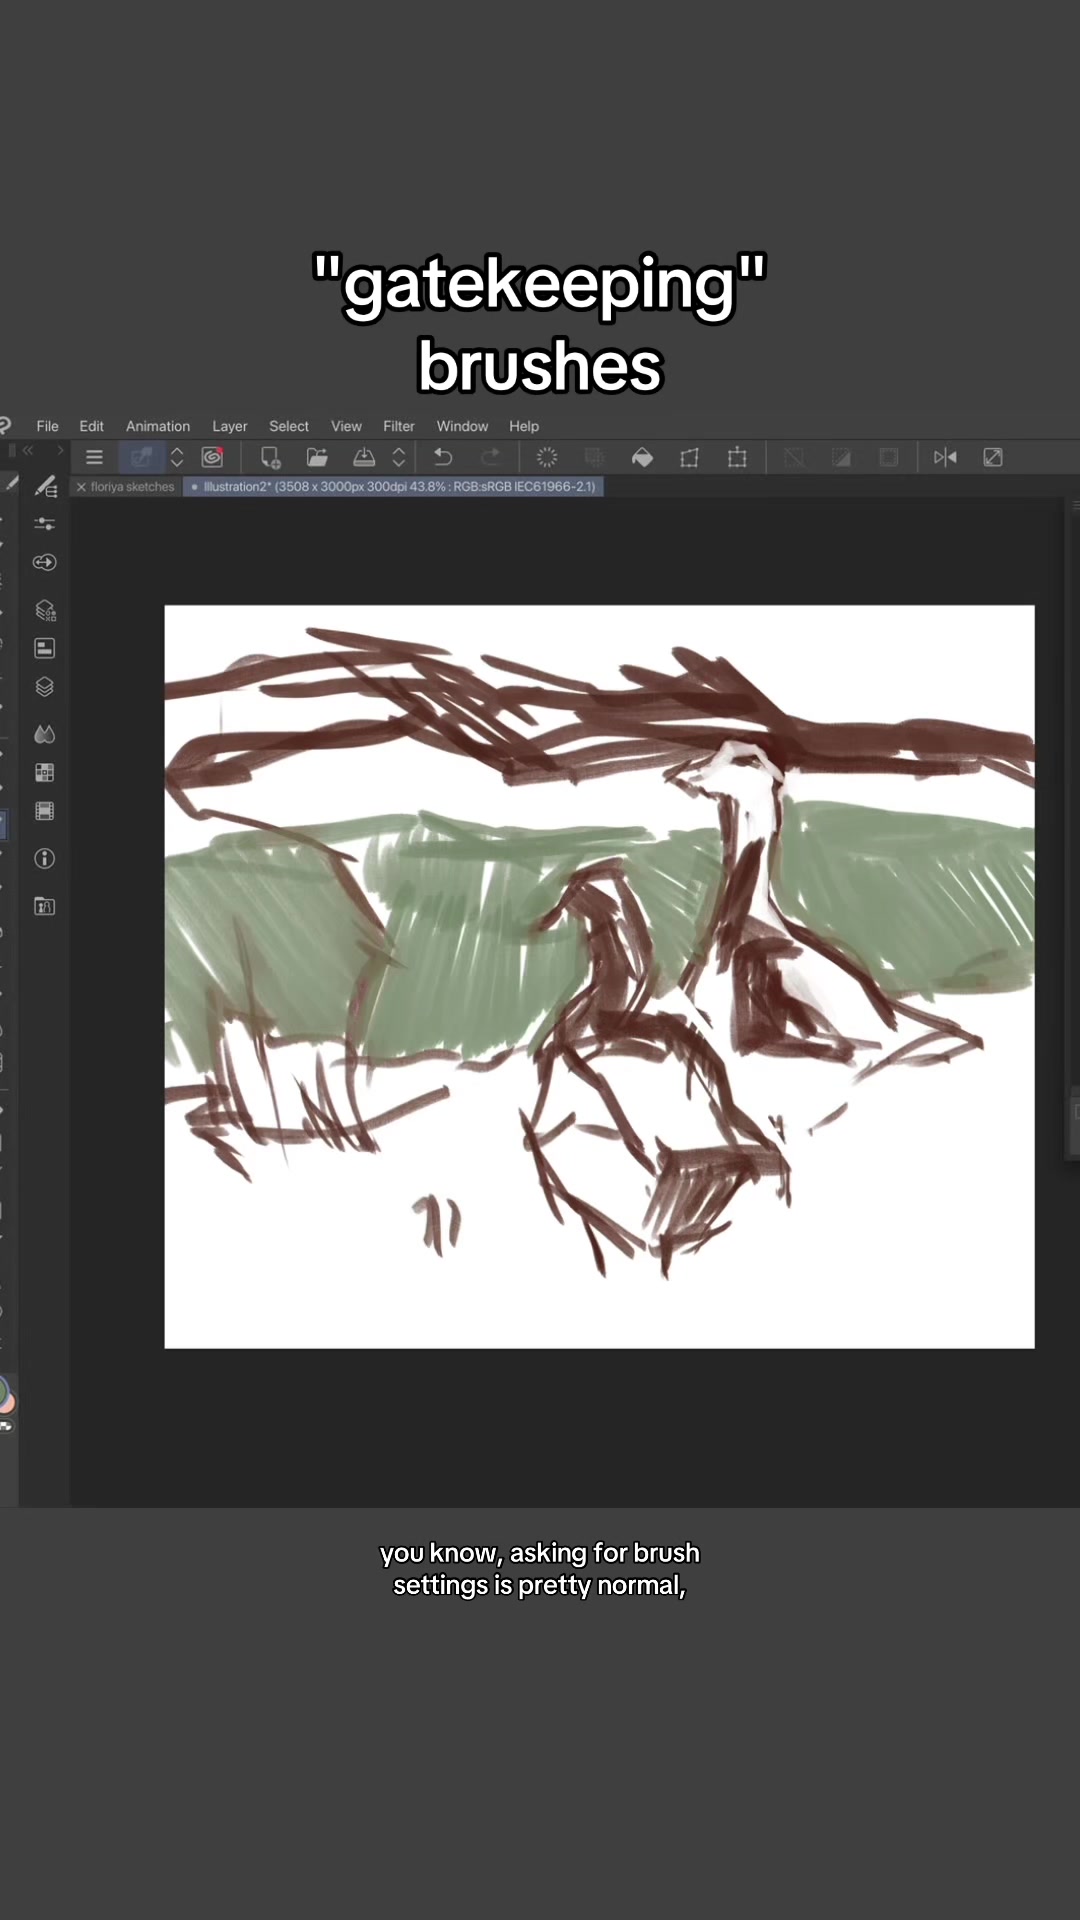The width and height of the screenshot is (1080, 1920).
Task: Open the Help menu
Action: pyautogui.click(x=524, y=426)
